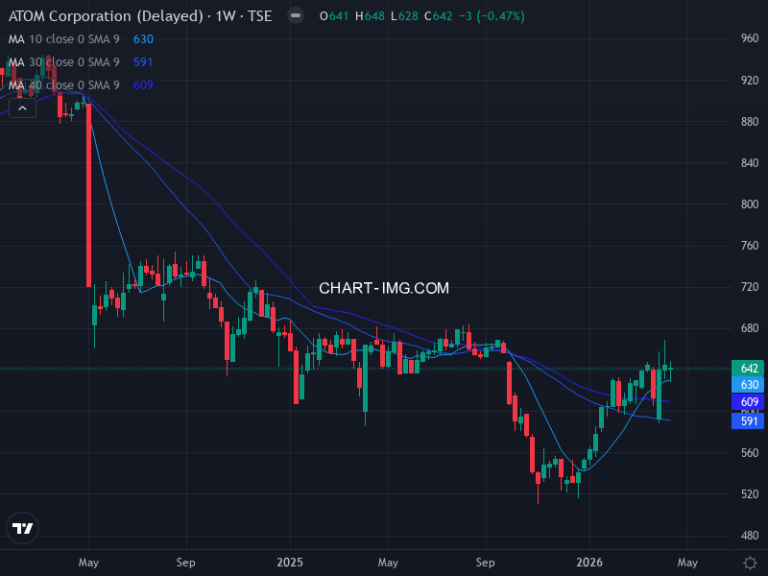The image size is (768, 576).
Task: Collapse the indicator legend chevron
Action: point(23,108)
